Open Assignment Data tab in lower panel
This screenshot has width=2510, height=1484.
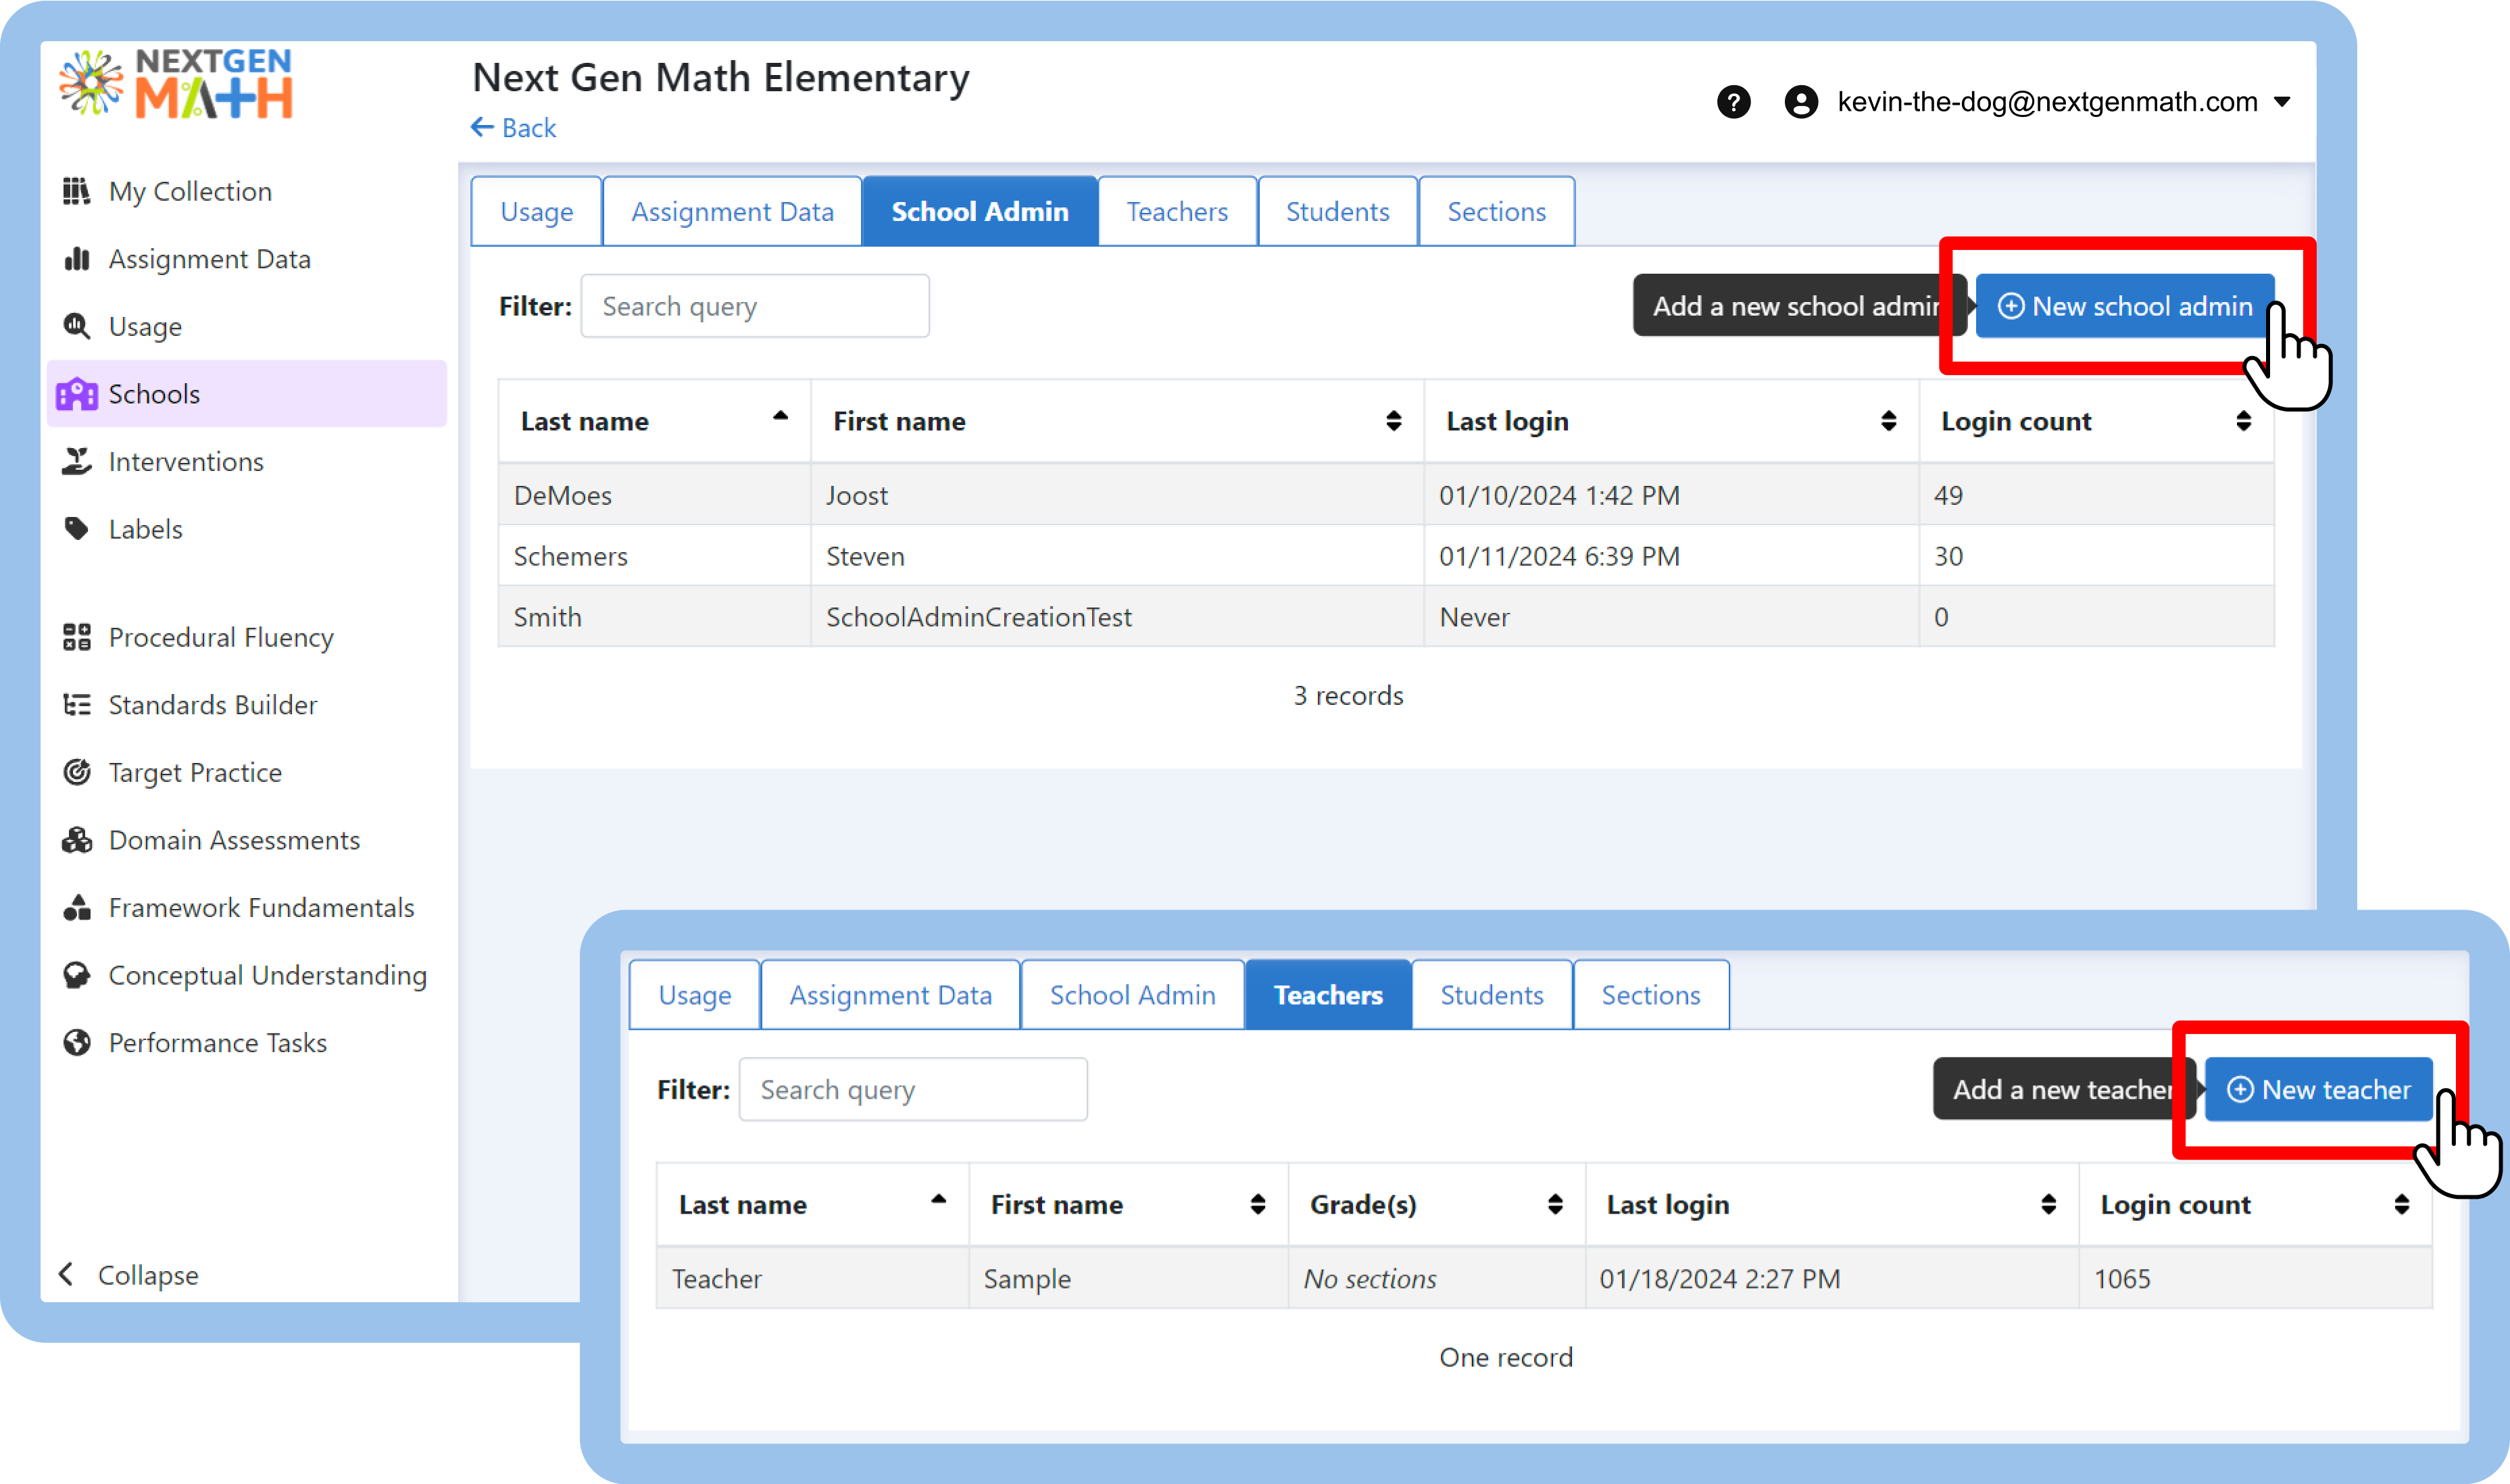[x=890, y=995]
